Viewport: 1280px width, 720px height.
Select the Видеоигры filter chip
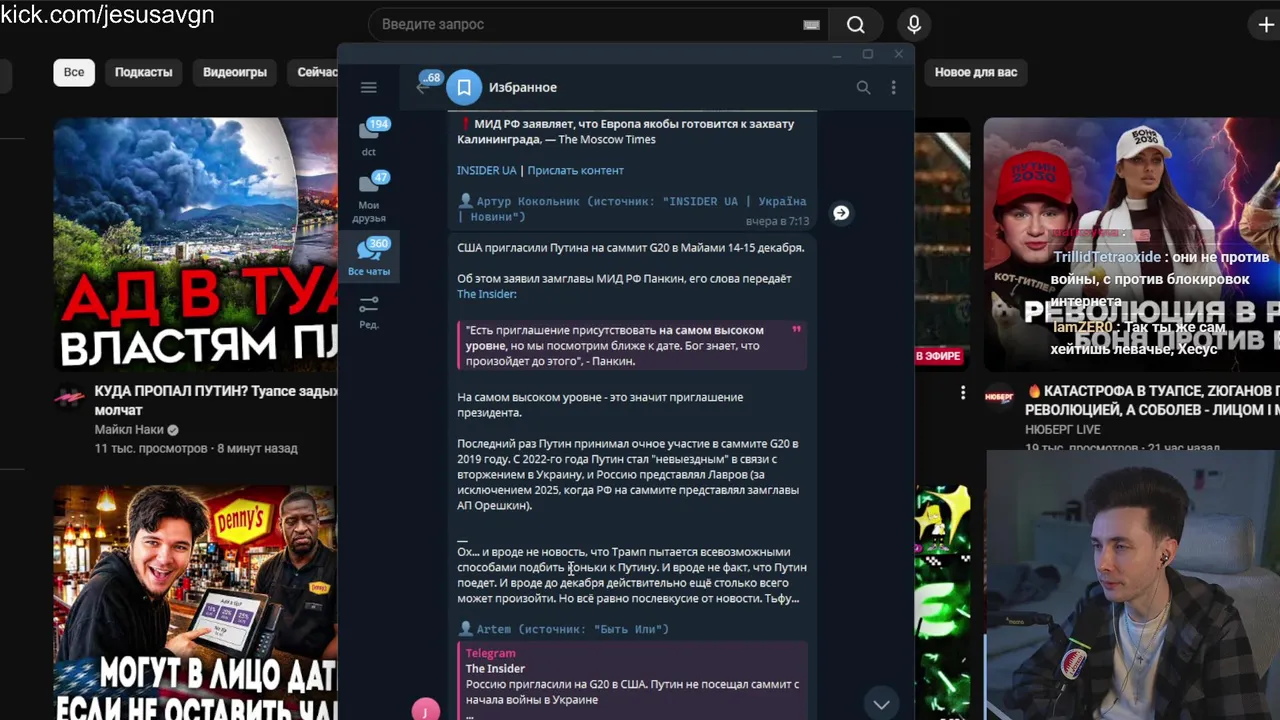pos(235,72)
